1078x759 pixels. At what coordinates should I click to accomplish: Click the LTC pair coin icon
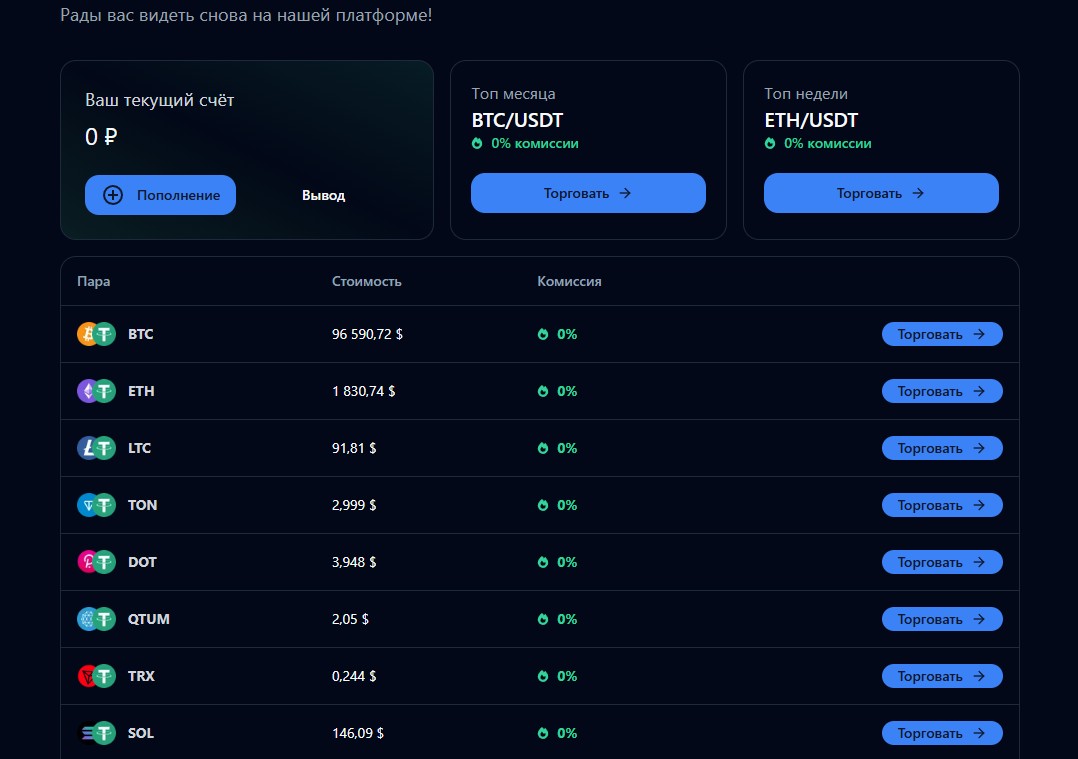96,448
